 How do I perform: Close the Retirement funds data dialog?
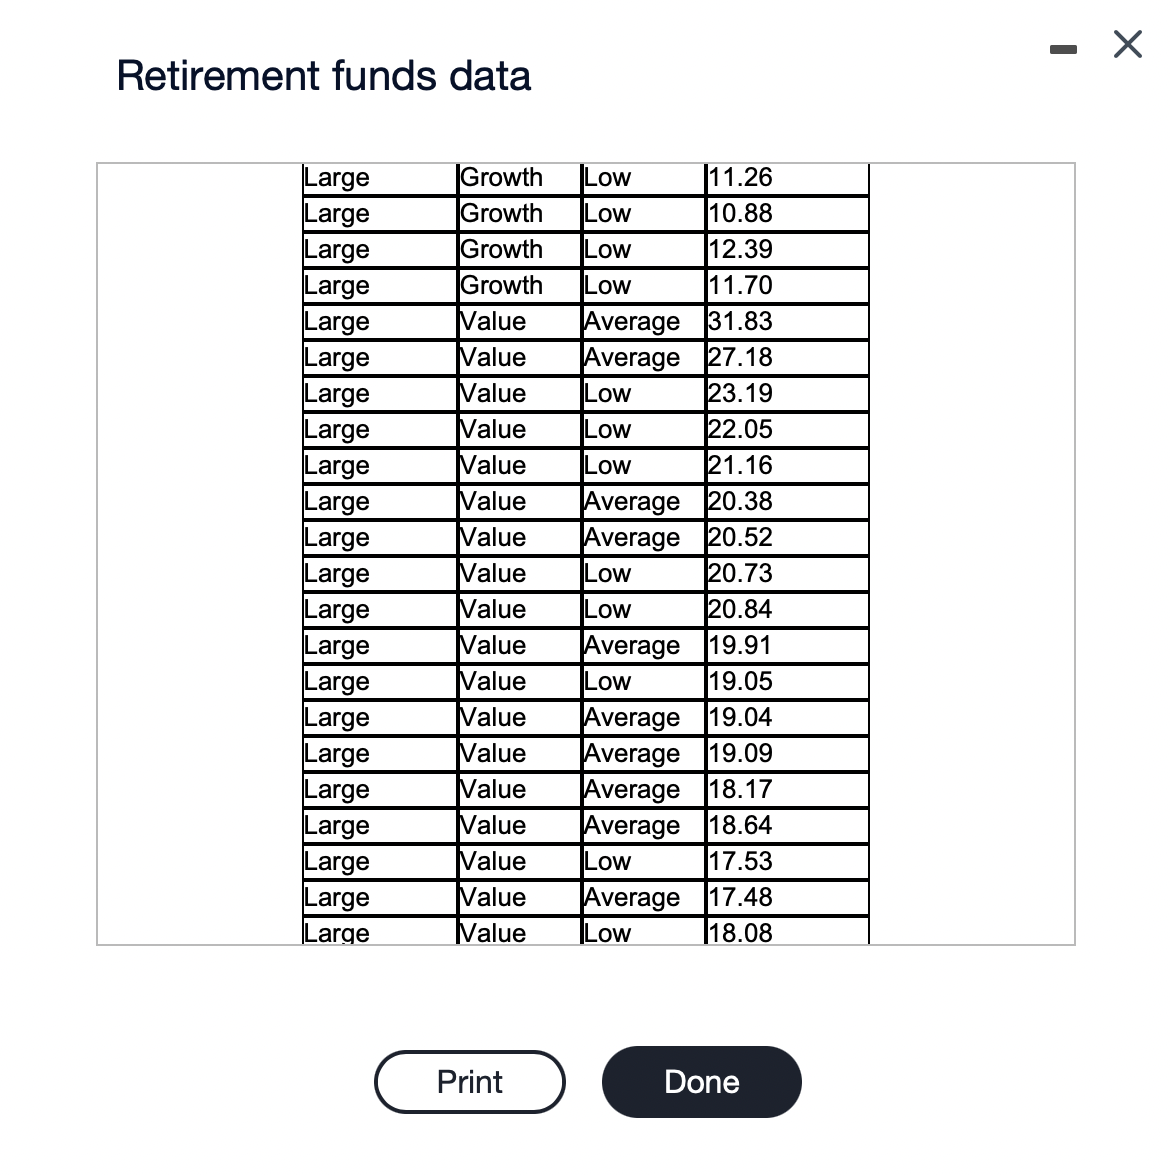(x=1126, y=44)
